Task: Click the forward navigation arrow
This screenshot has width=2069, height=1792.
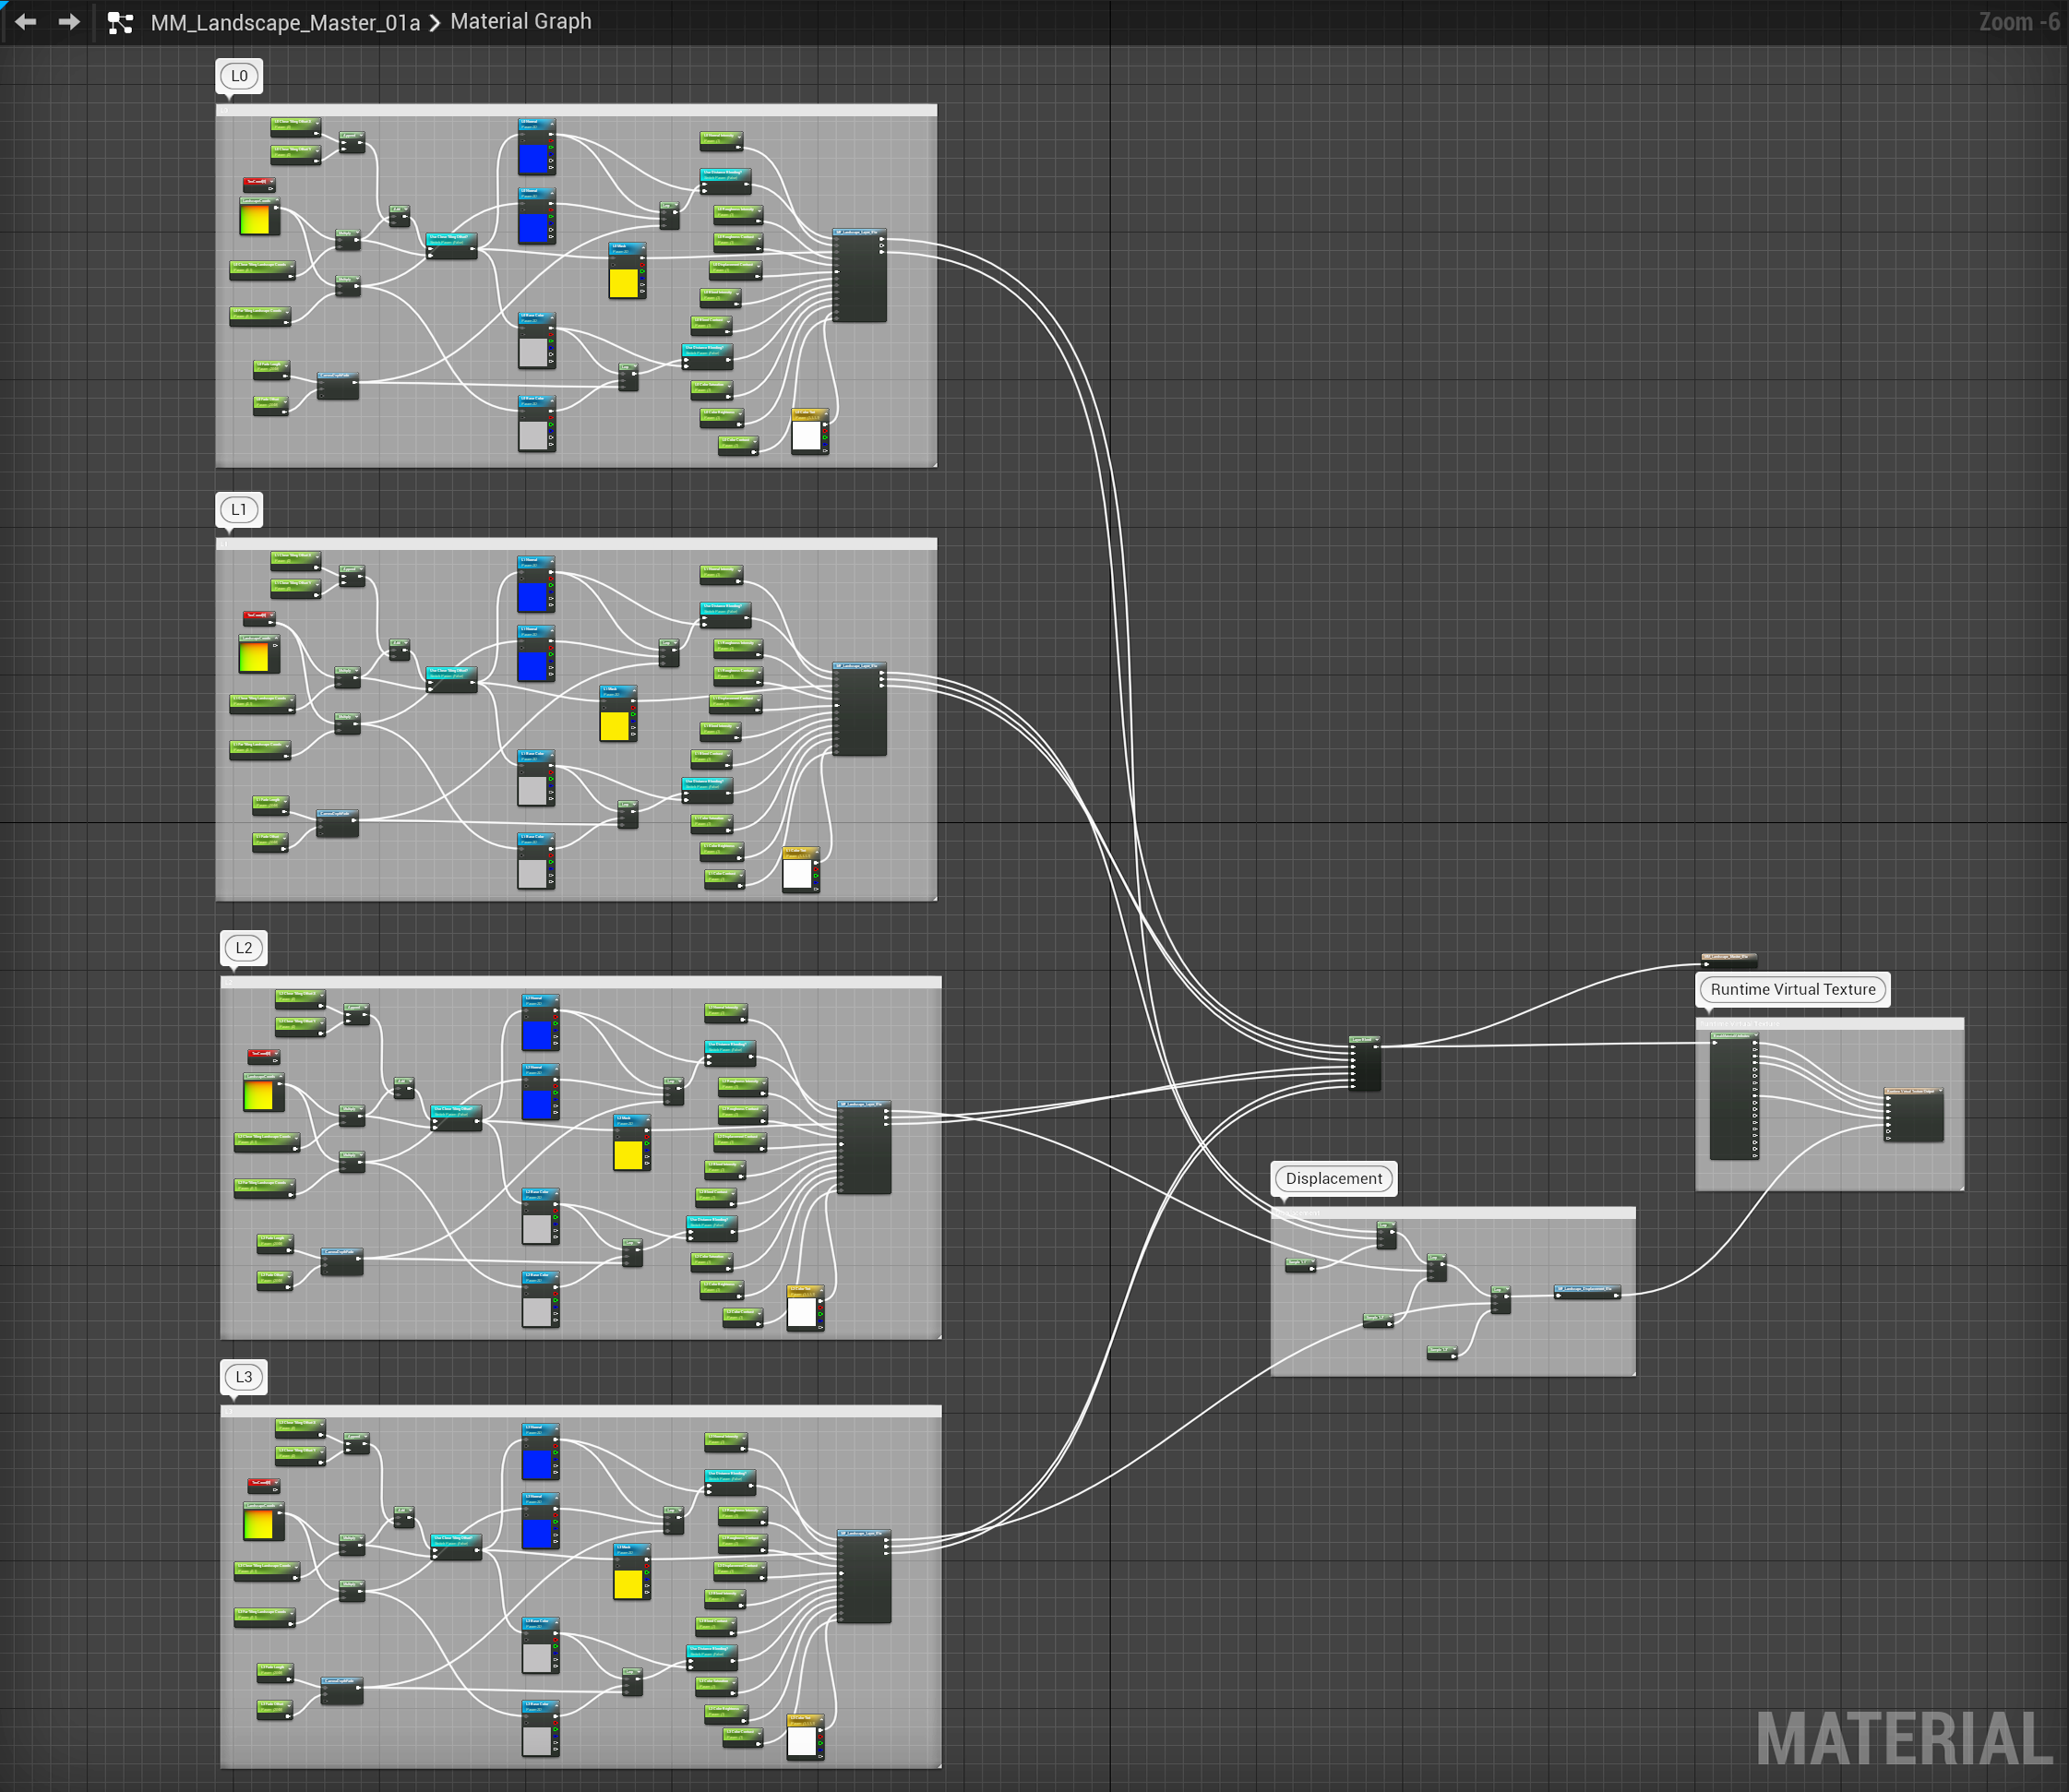Action: point(69,22)
